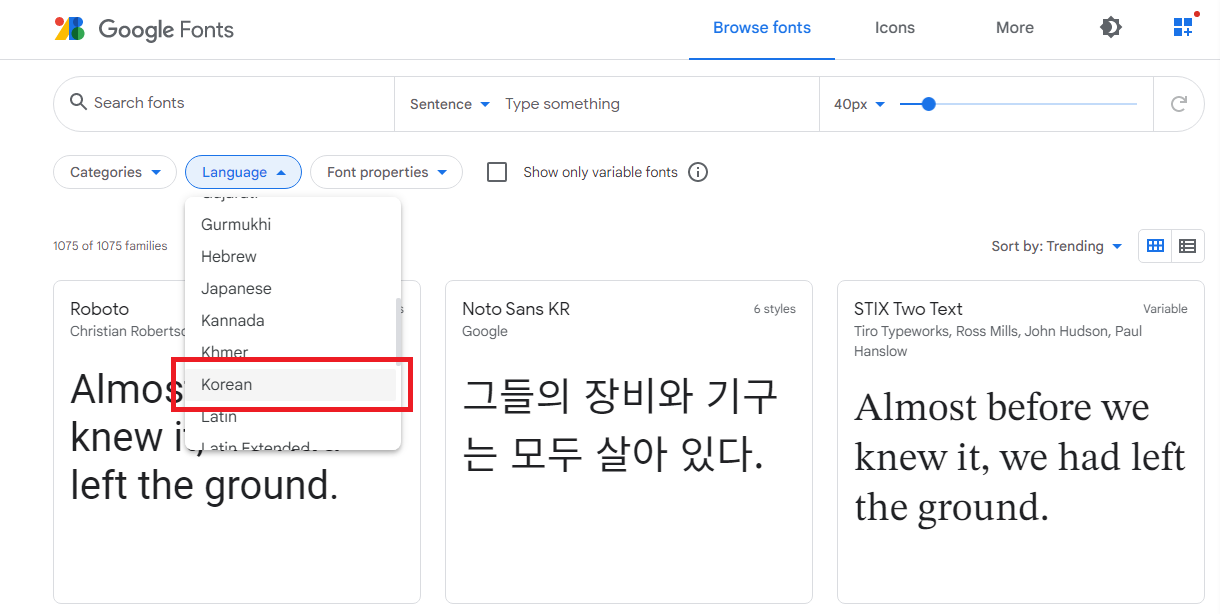The image size is (1220, 614).
Task: Toggle the dark theme icon
Action: pos(1111,28)
